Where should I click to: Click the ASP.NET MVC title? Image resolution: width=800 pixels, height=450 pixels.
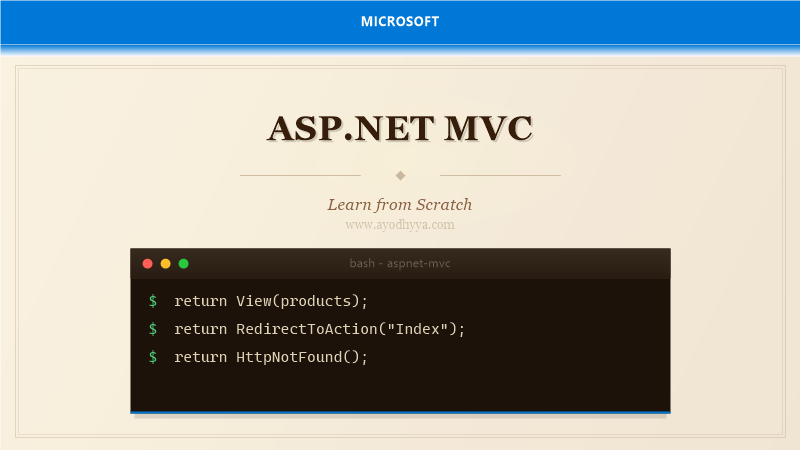tap(400, 128)
